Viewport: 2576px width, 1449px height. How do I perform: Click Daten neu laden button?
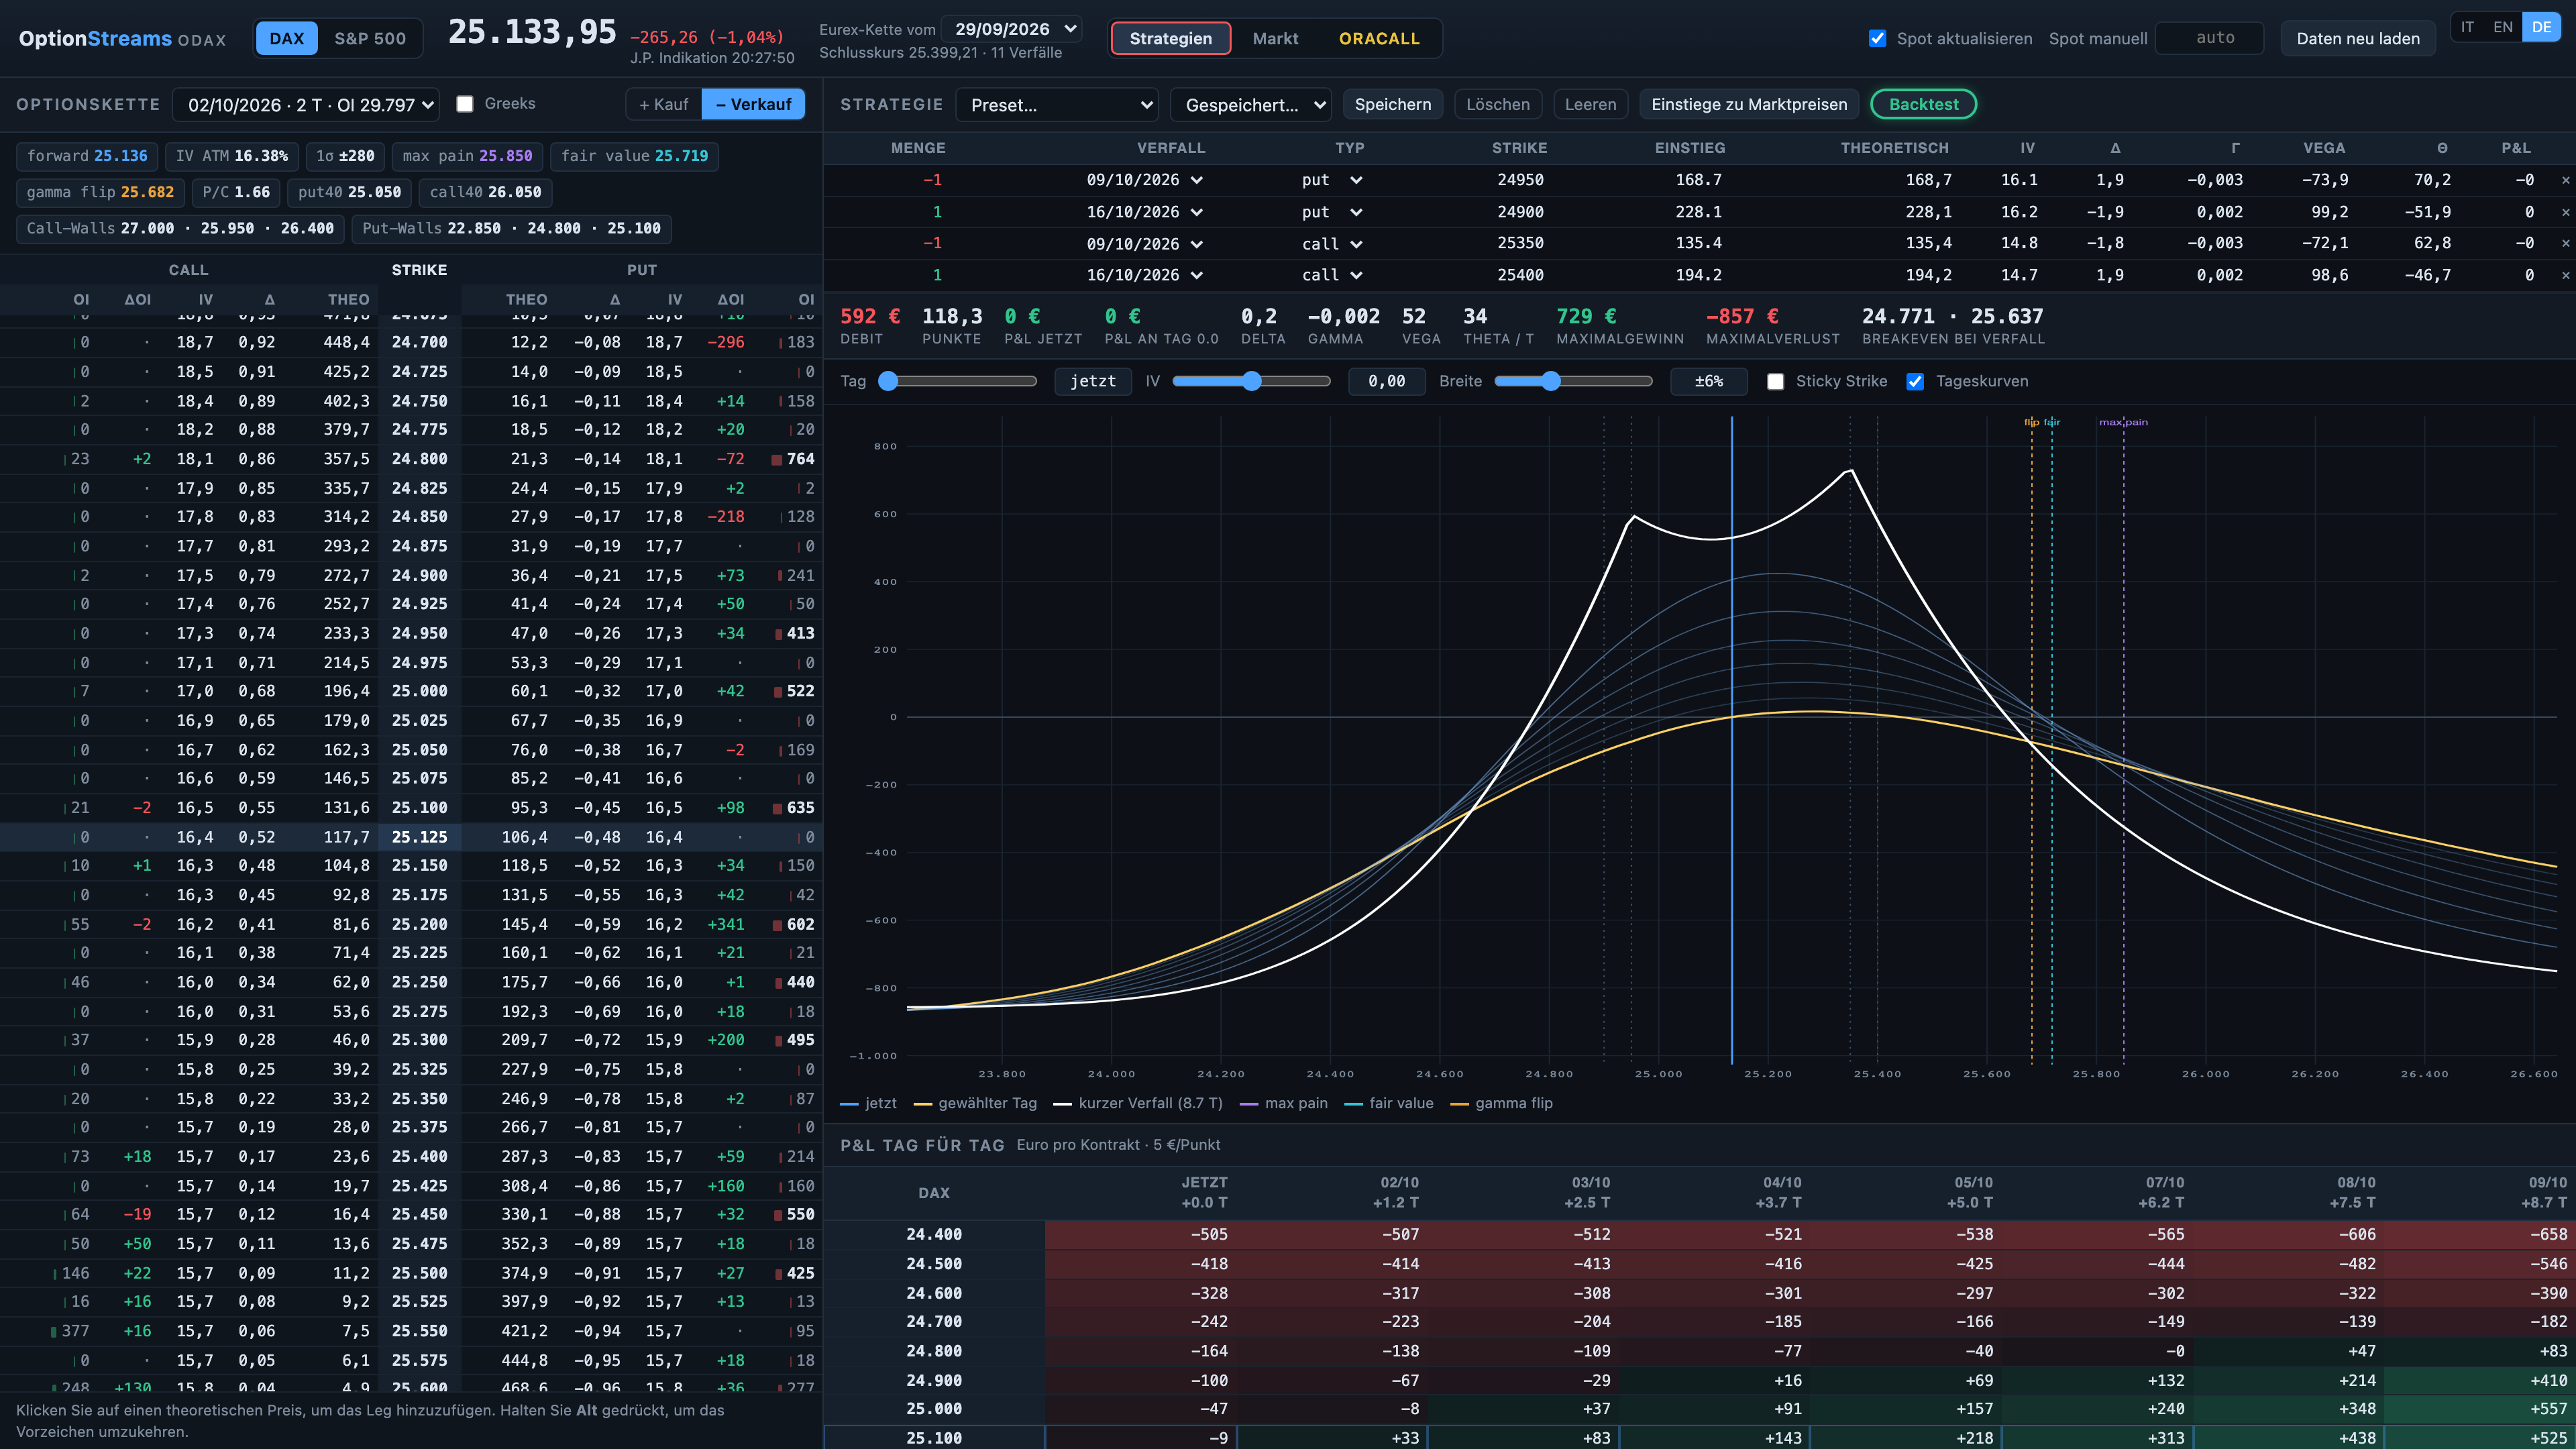click(x=2357, y=39)
